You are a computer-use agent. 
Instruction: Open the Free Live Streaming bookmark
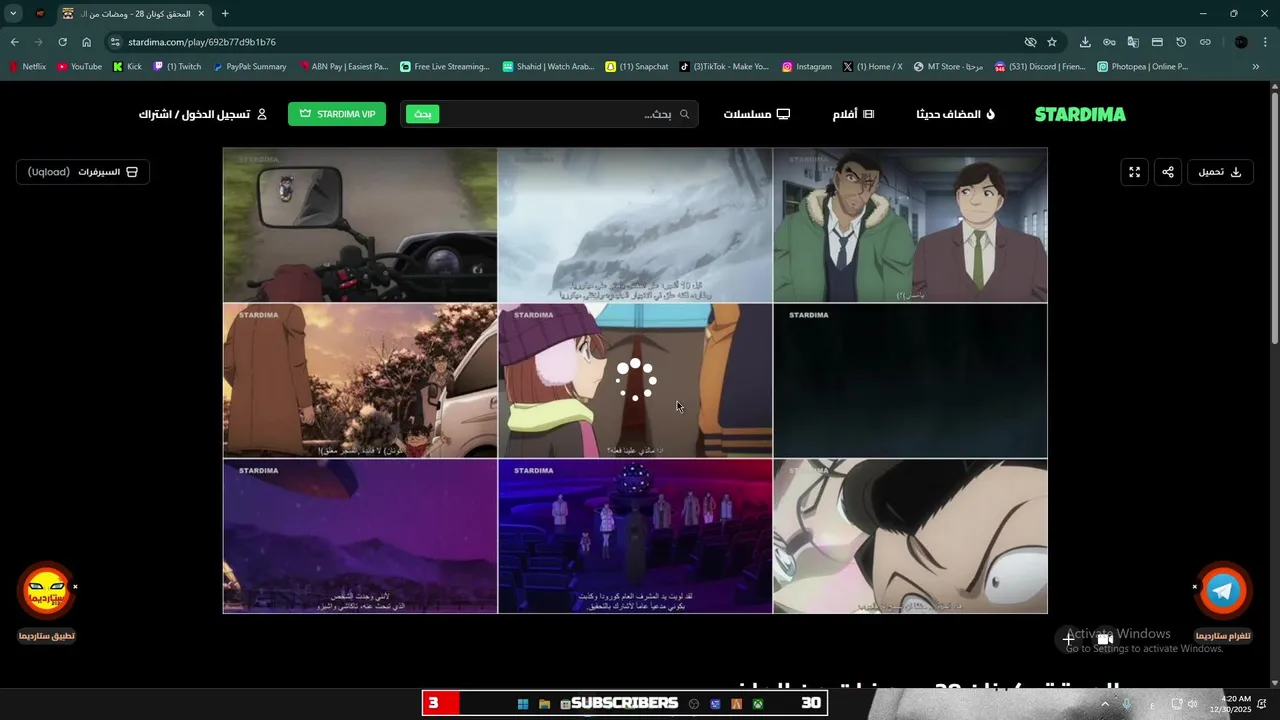445,67
